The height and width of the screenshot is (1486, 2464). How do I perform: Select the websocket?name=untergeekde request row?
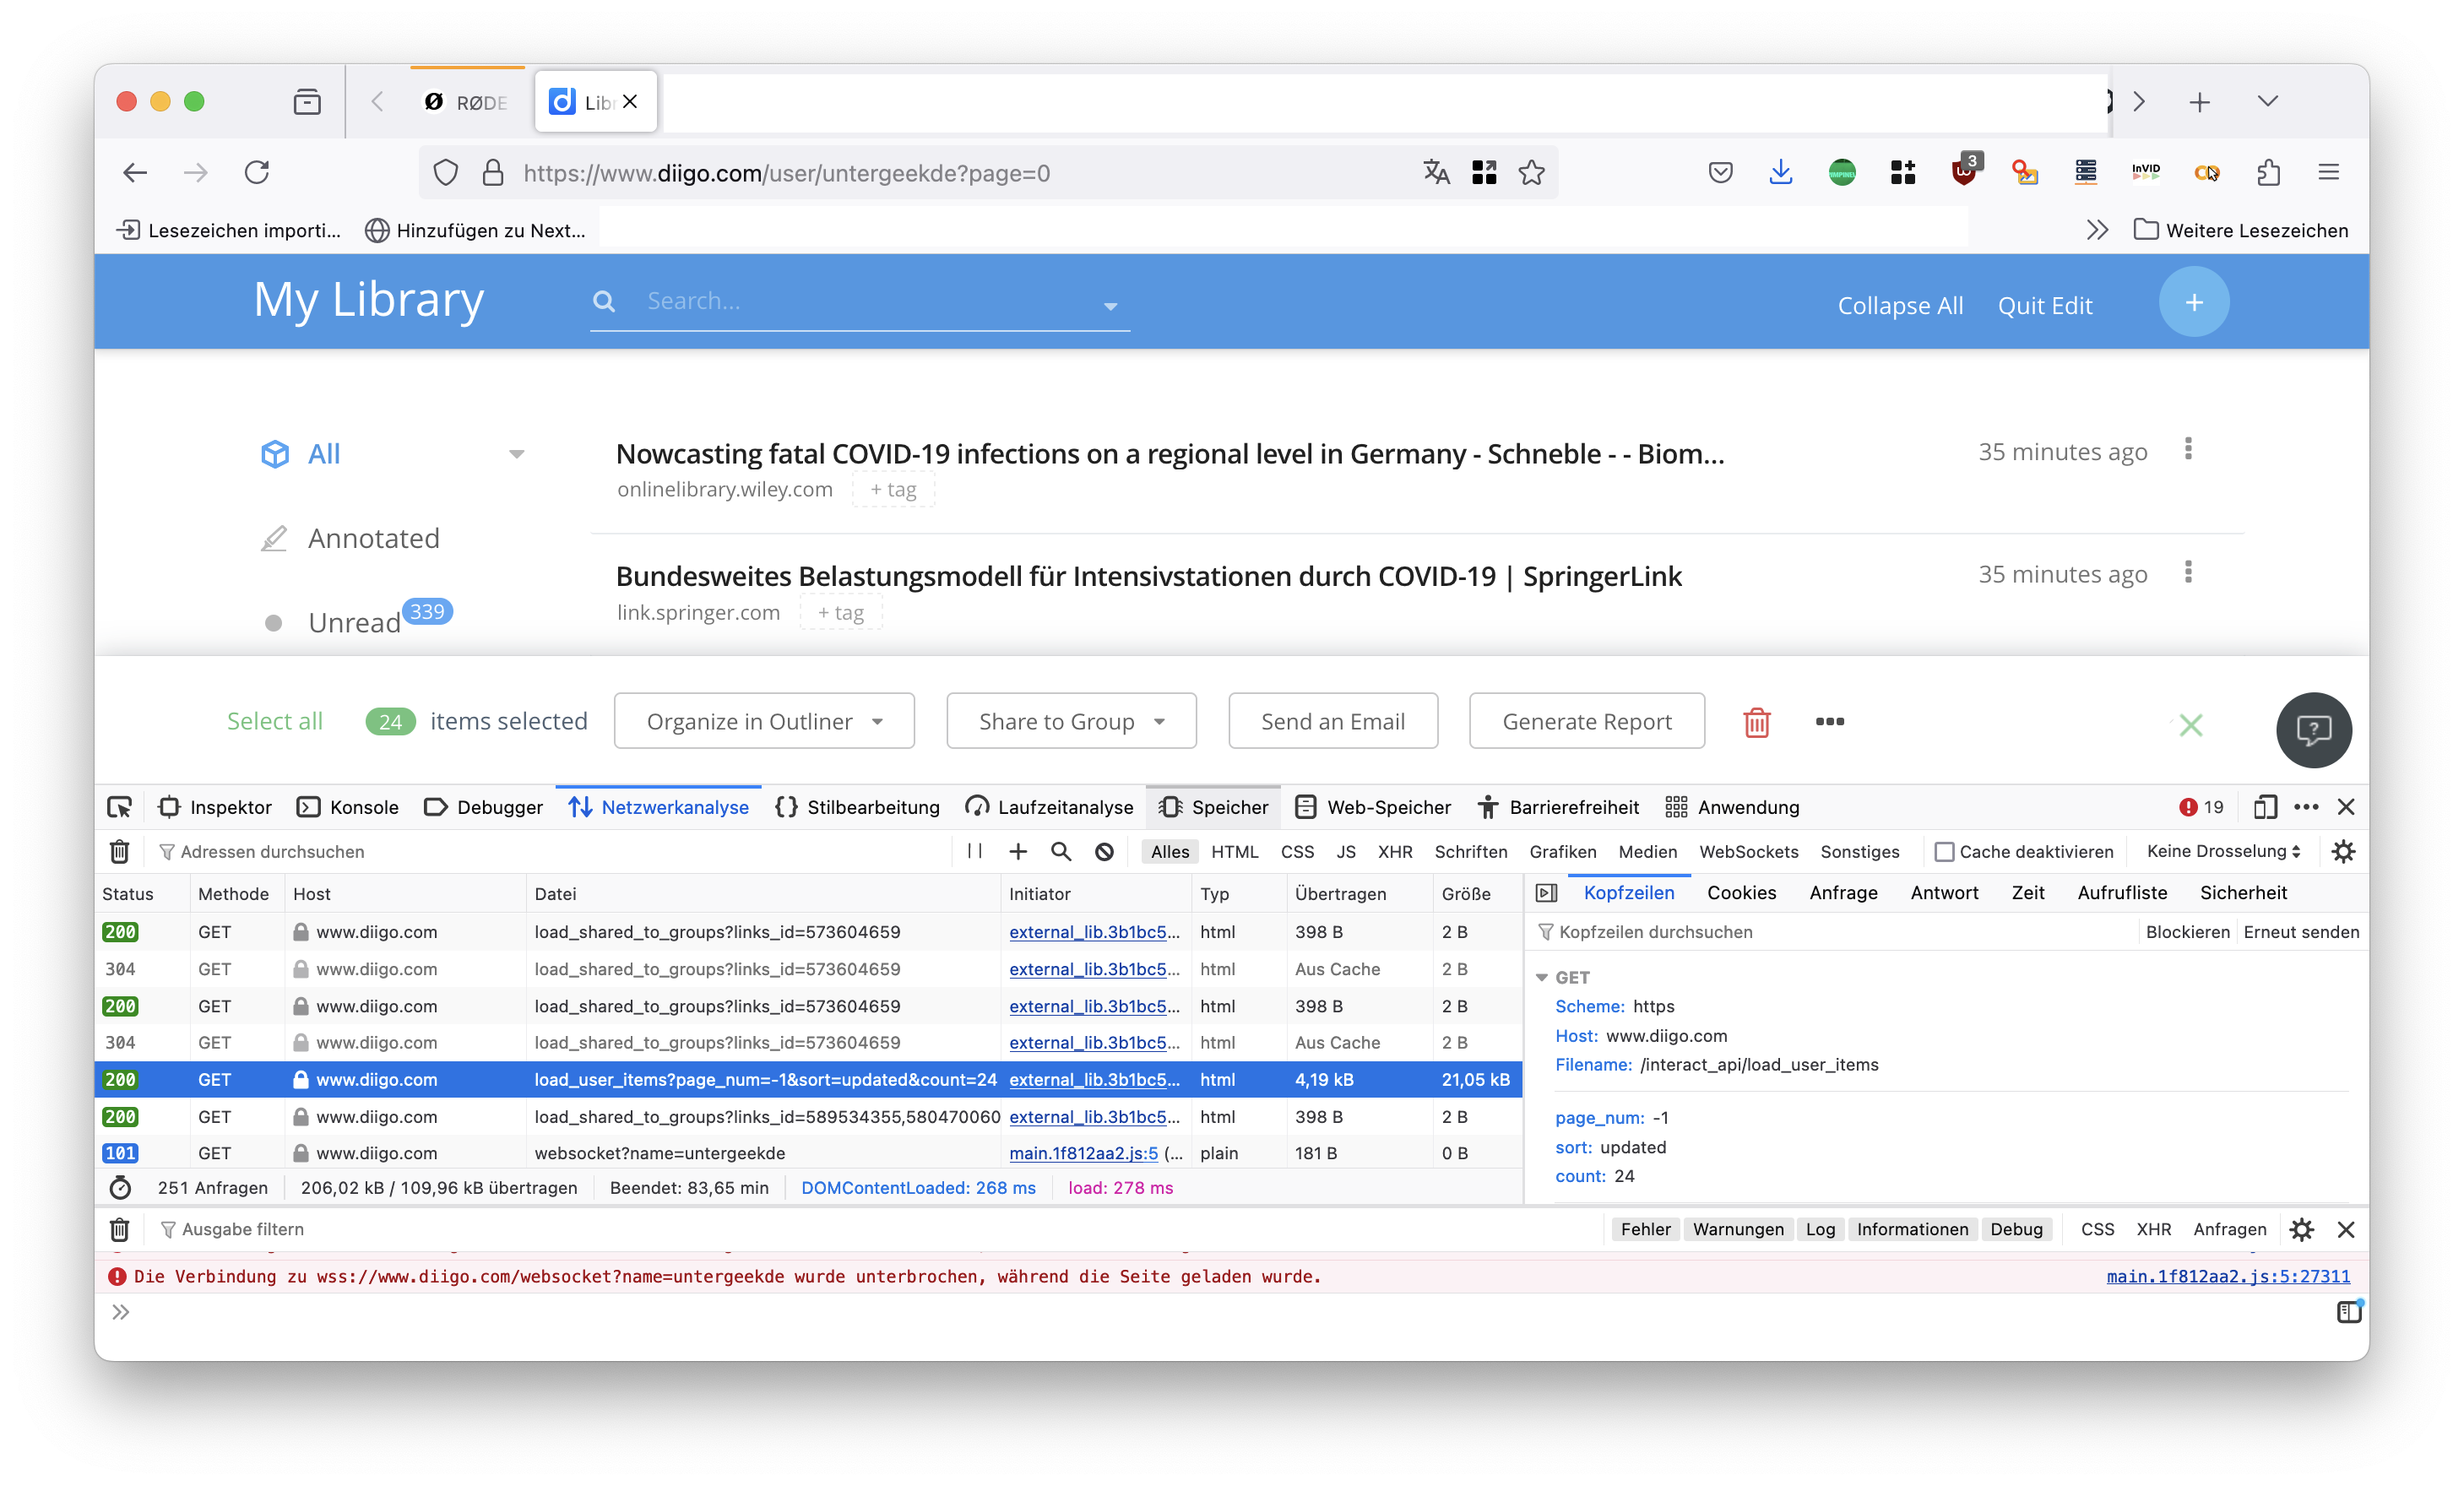[x=808, y=1153]
